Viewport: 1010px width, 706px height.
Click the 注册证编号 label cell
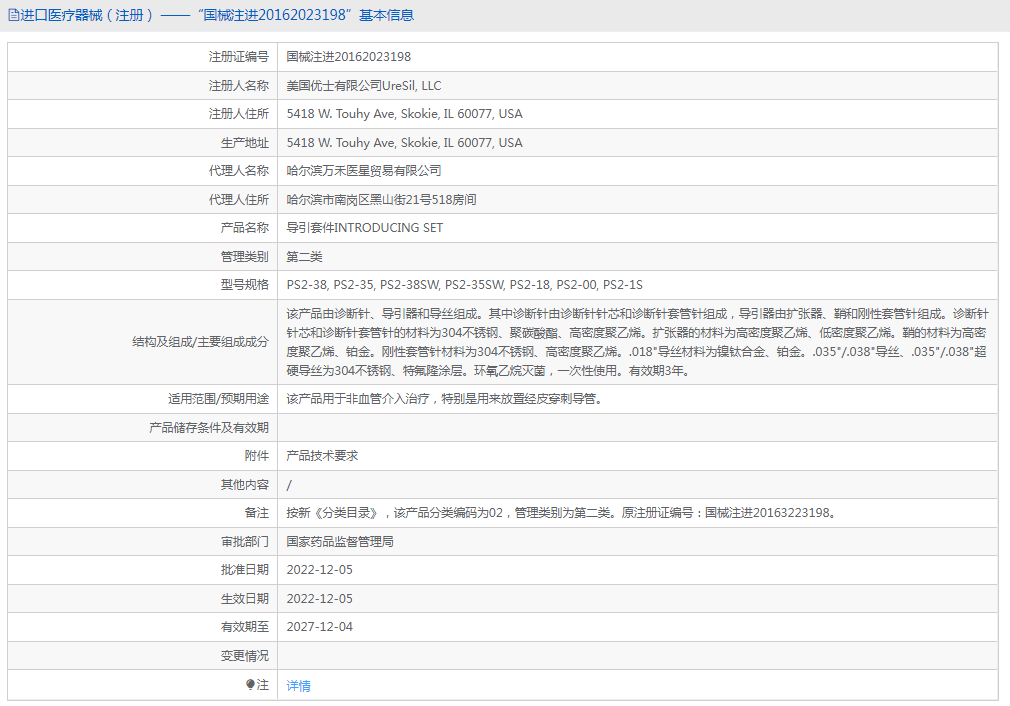238,57
